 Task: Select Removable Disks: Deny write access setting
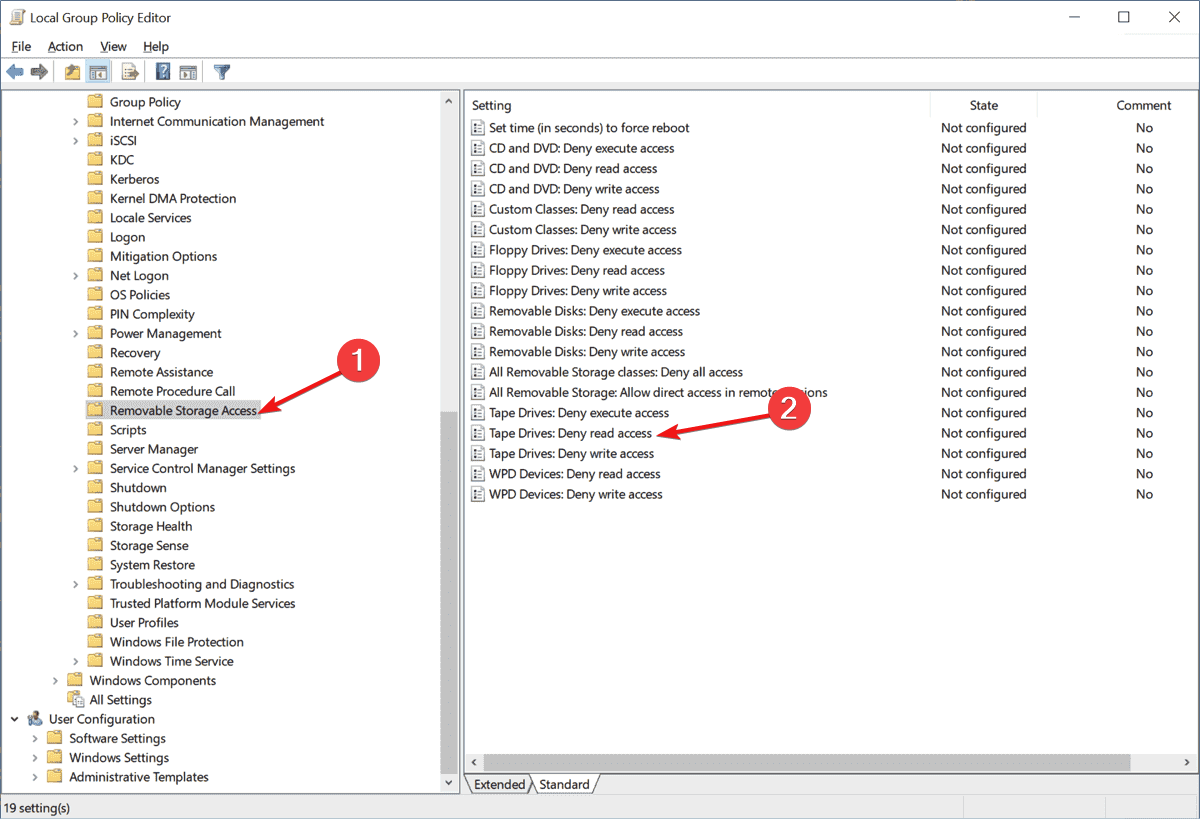pyautogui.click(x=587, y=352)
